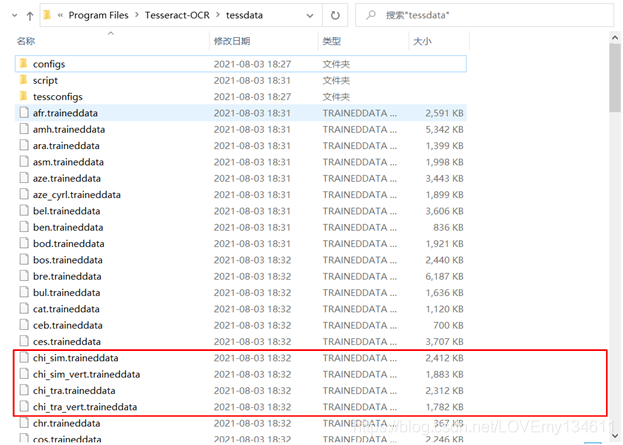Sort by the 大小 column header
Viewport: 623px width, 445px height.
point(422,41)
